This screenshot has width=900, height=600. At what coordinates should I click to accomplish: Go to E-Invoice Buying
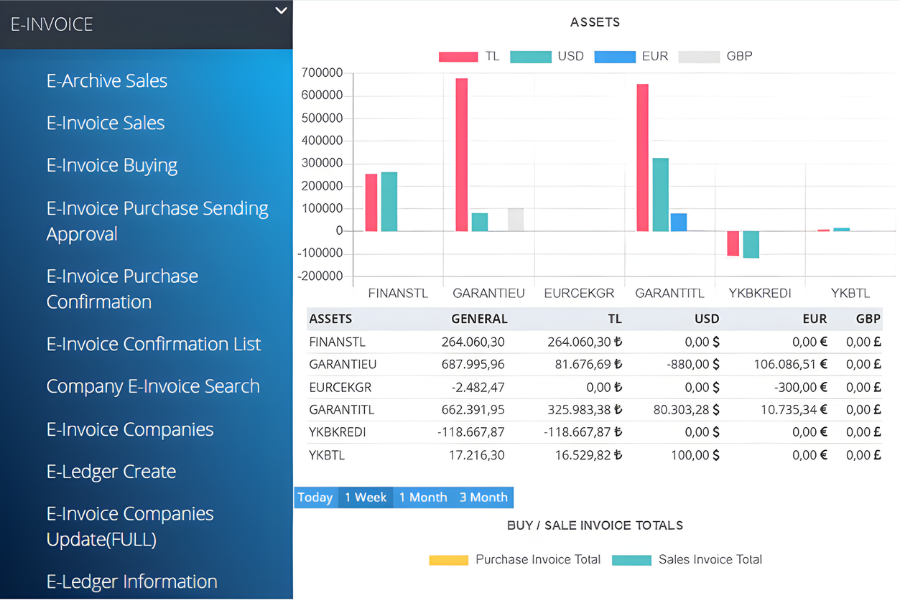tap(112, 166)
